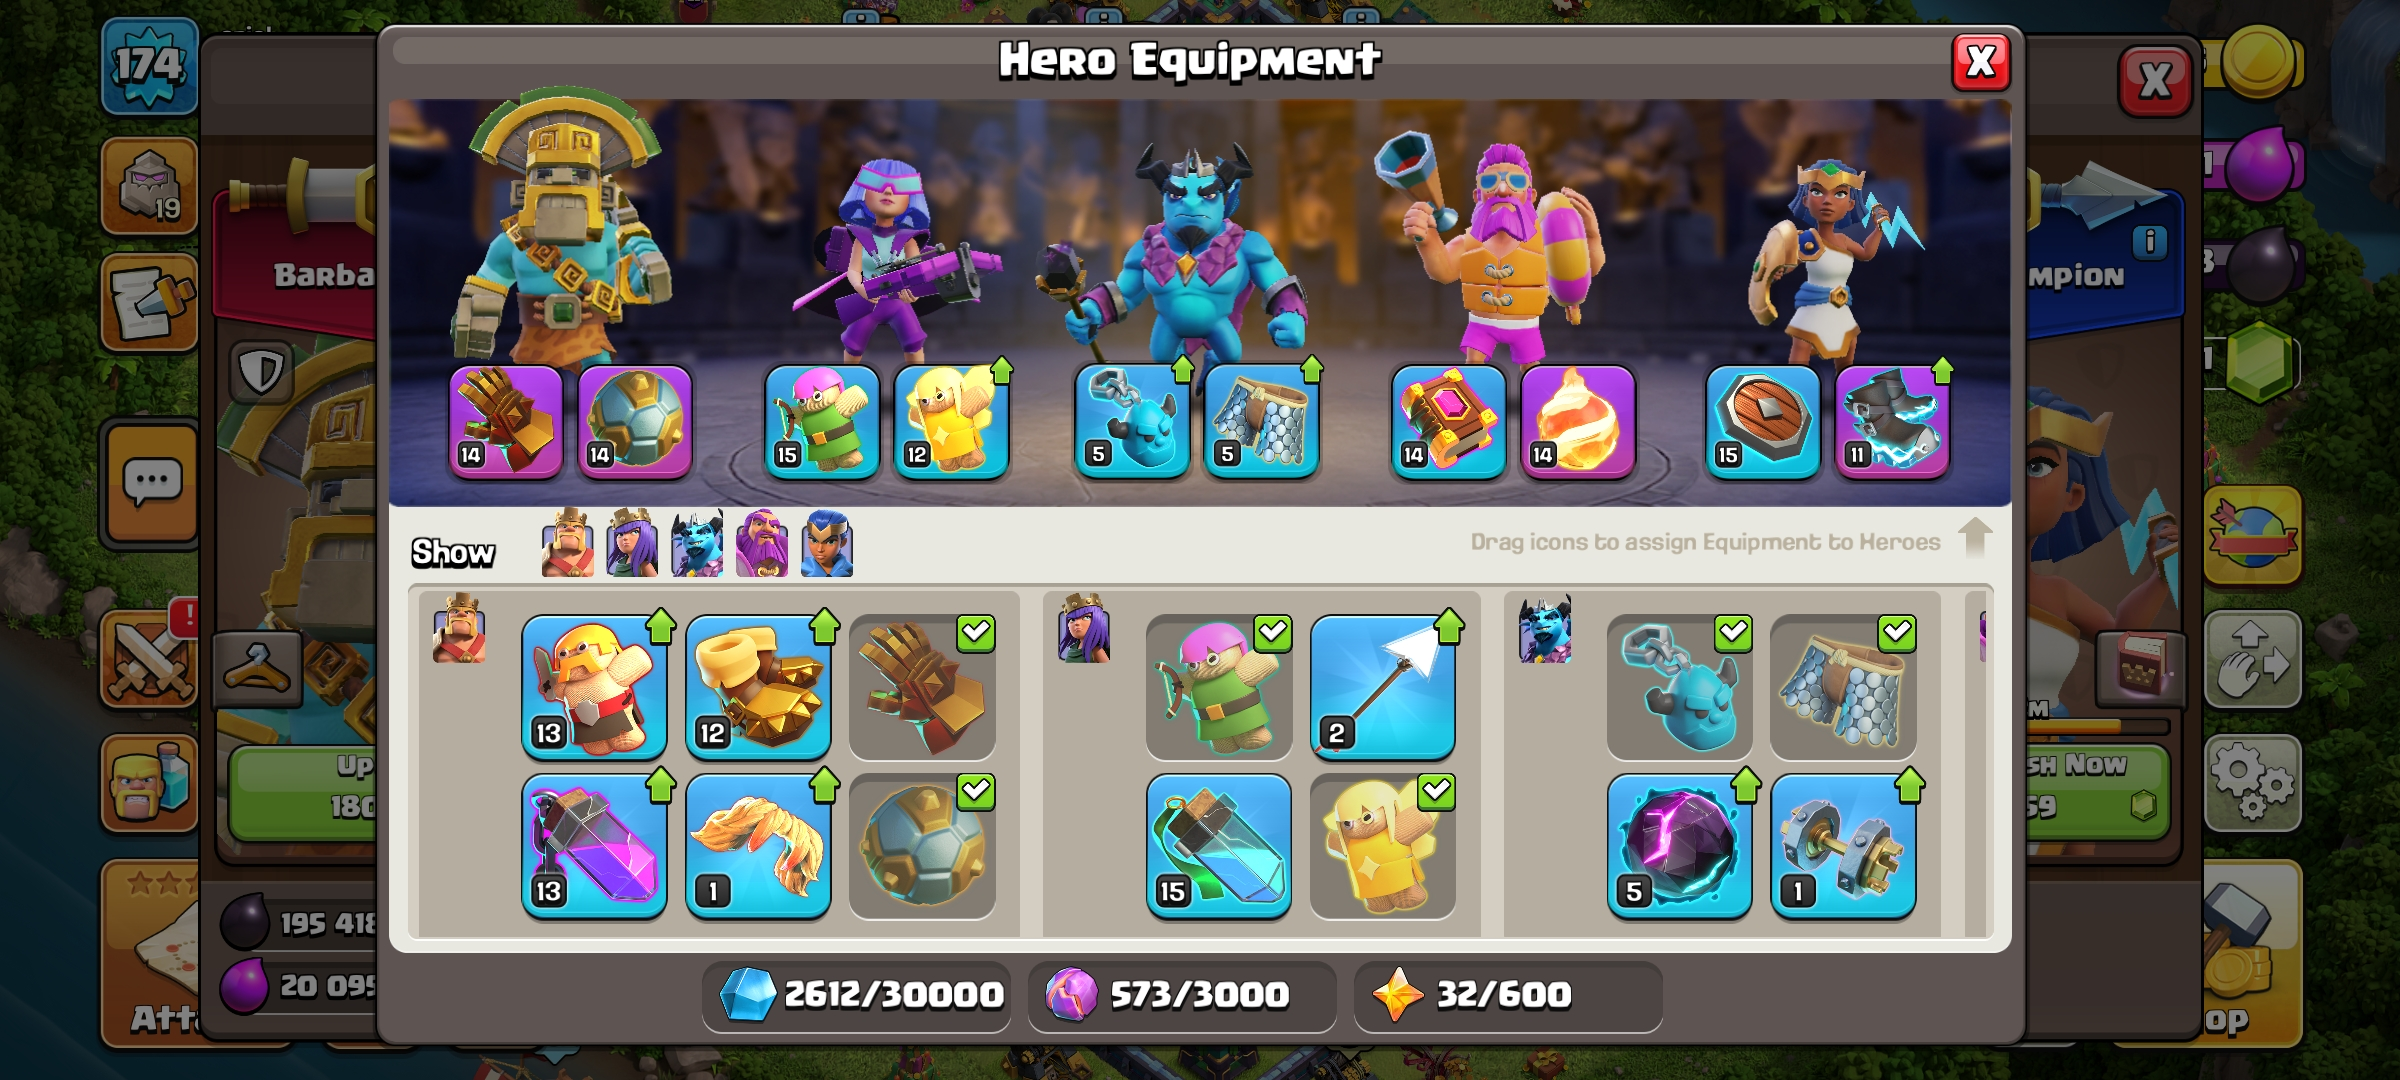
Task: Open the Rage Vial level 13 equipment
Action: point(594,846)
